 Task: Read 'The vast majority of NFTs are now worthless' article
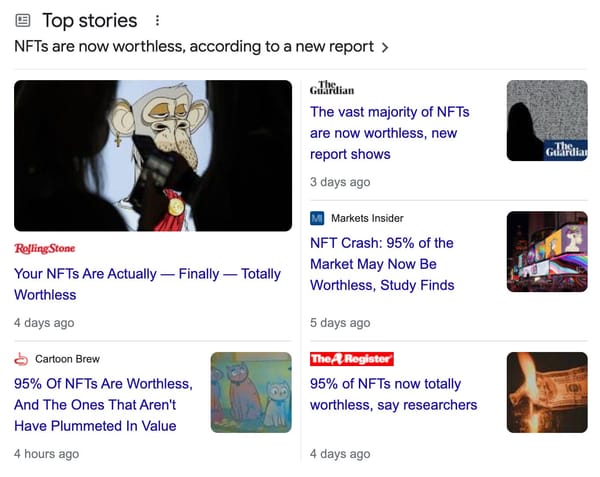click(389, 133)
